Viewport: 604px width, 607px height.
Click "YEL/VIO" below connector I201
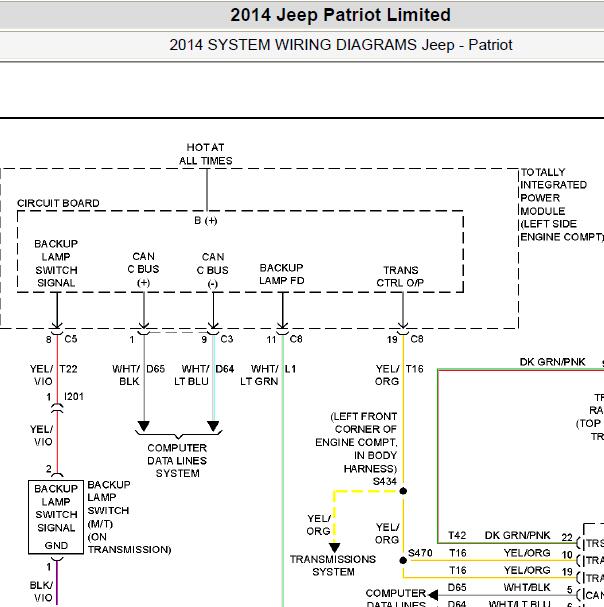point(41,436)
